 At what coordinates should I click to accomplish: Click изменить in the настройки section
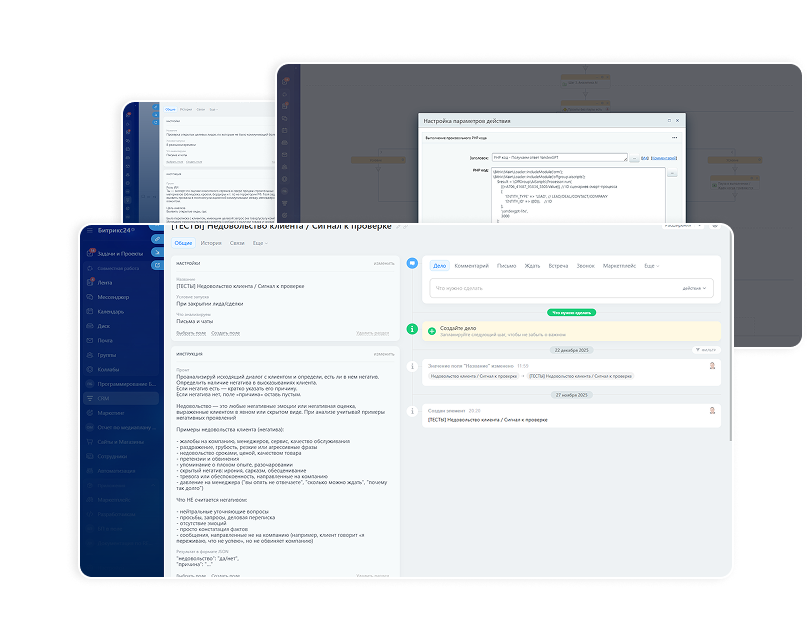click(384, 263)
